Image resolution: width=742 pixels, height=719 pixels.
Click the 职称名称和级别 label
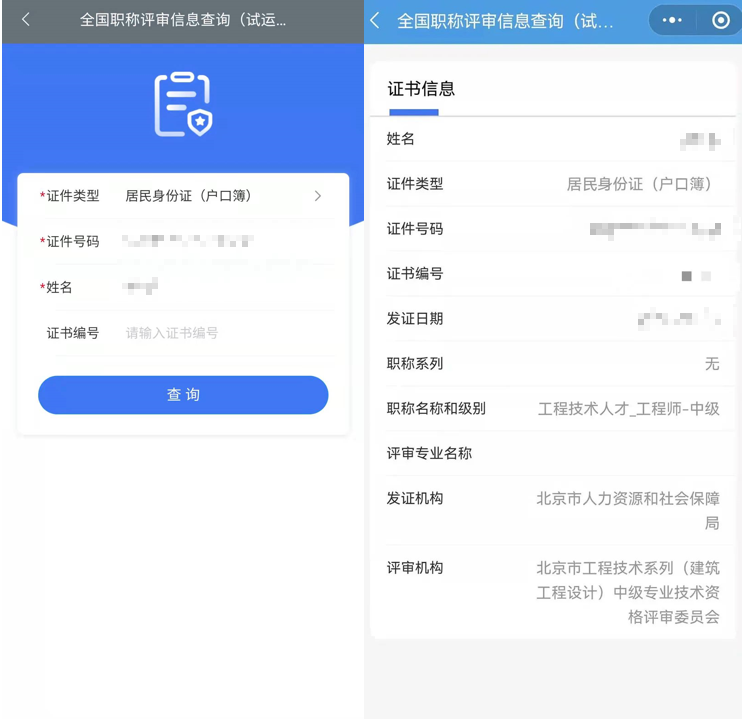pos(436,408)
